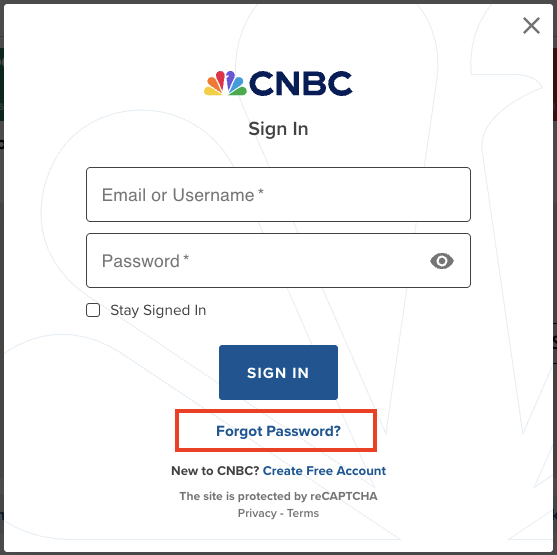Screen dimensions: 557x555
Task: Focus the Password input field
Action: tap(278, 261)
